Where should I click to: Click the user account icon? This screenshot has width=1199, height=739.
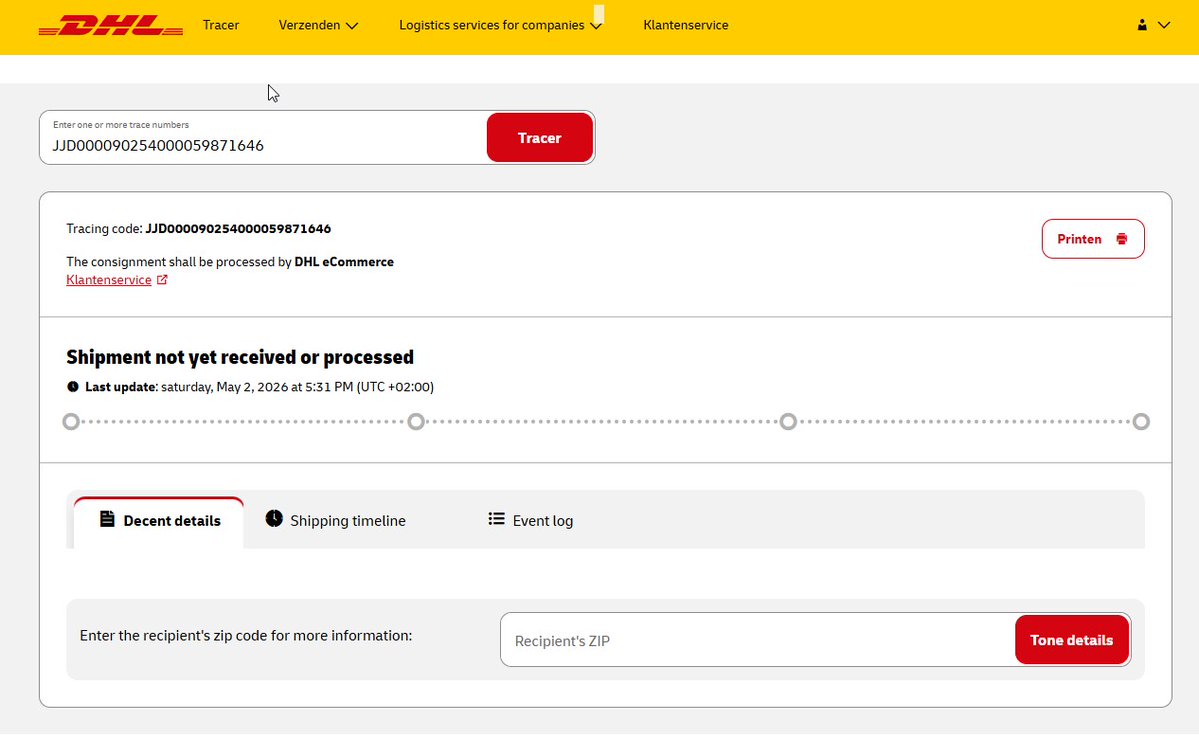[1142, 25]
